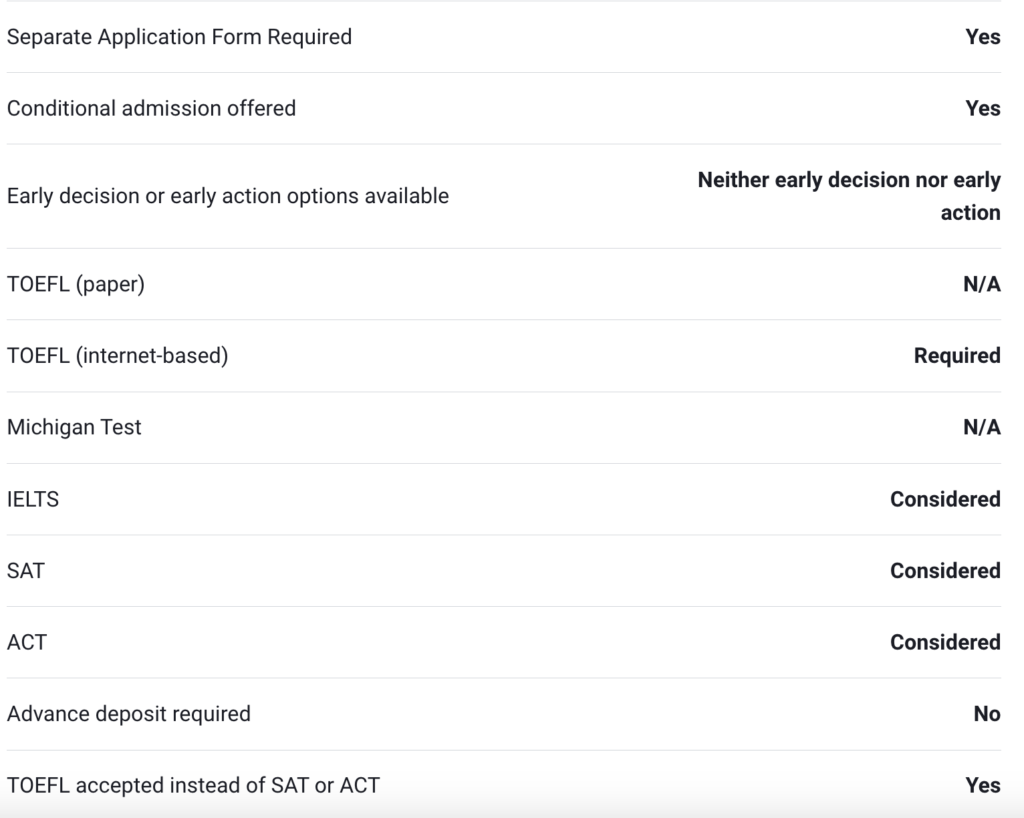Click the 'N/A' value for Michigan Test
This screenshot has width=1024, height=818.
(981, 428)
